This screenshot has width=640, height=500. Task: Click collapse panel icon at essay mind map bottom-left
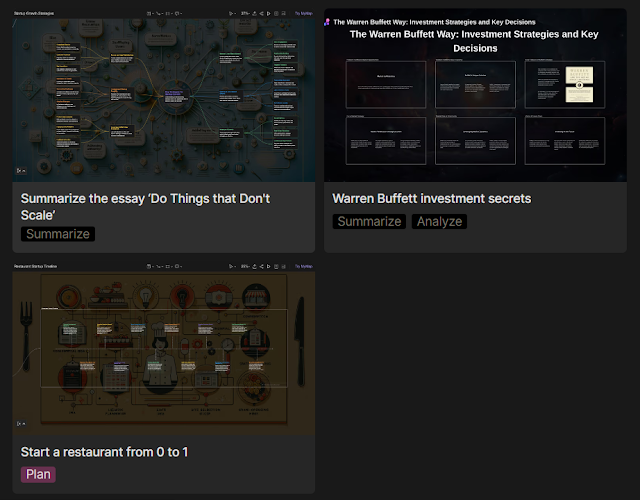tap(21, 171)
